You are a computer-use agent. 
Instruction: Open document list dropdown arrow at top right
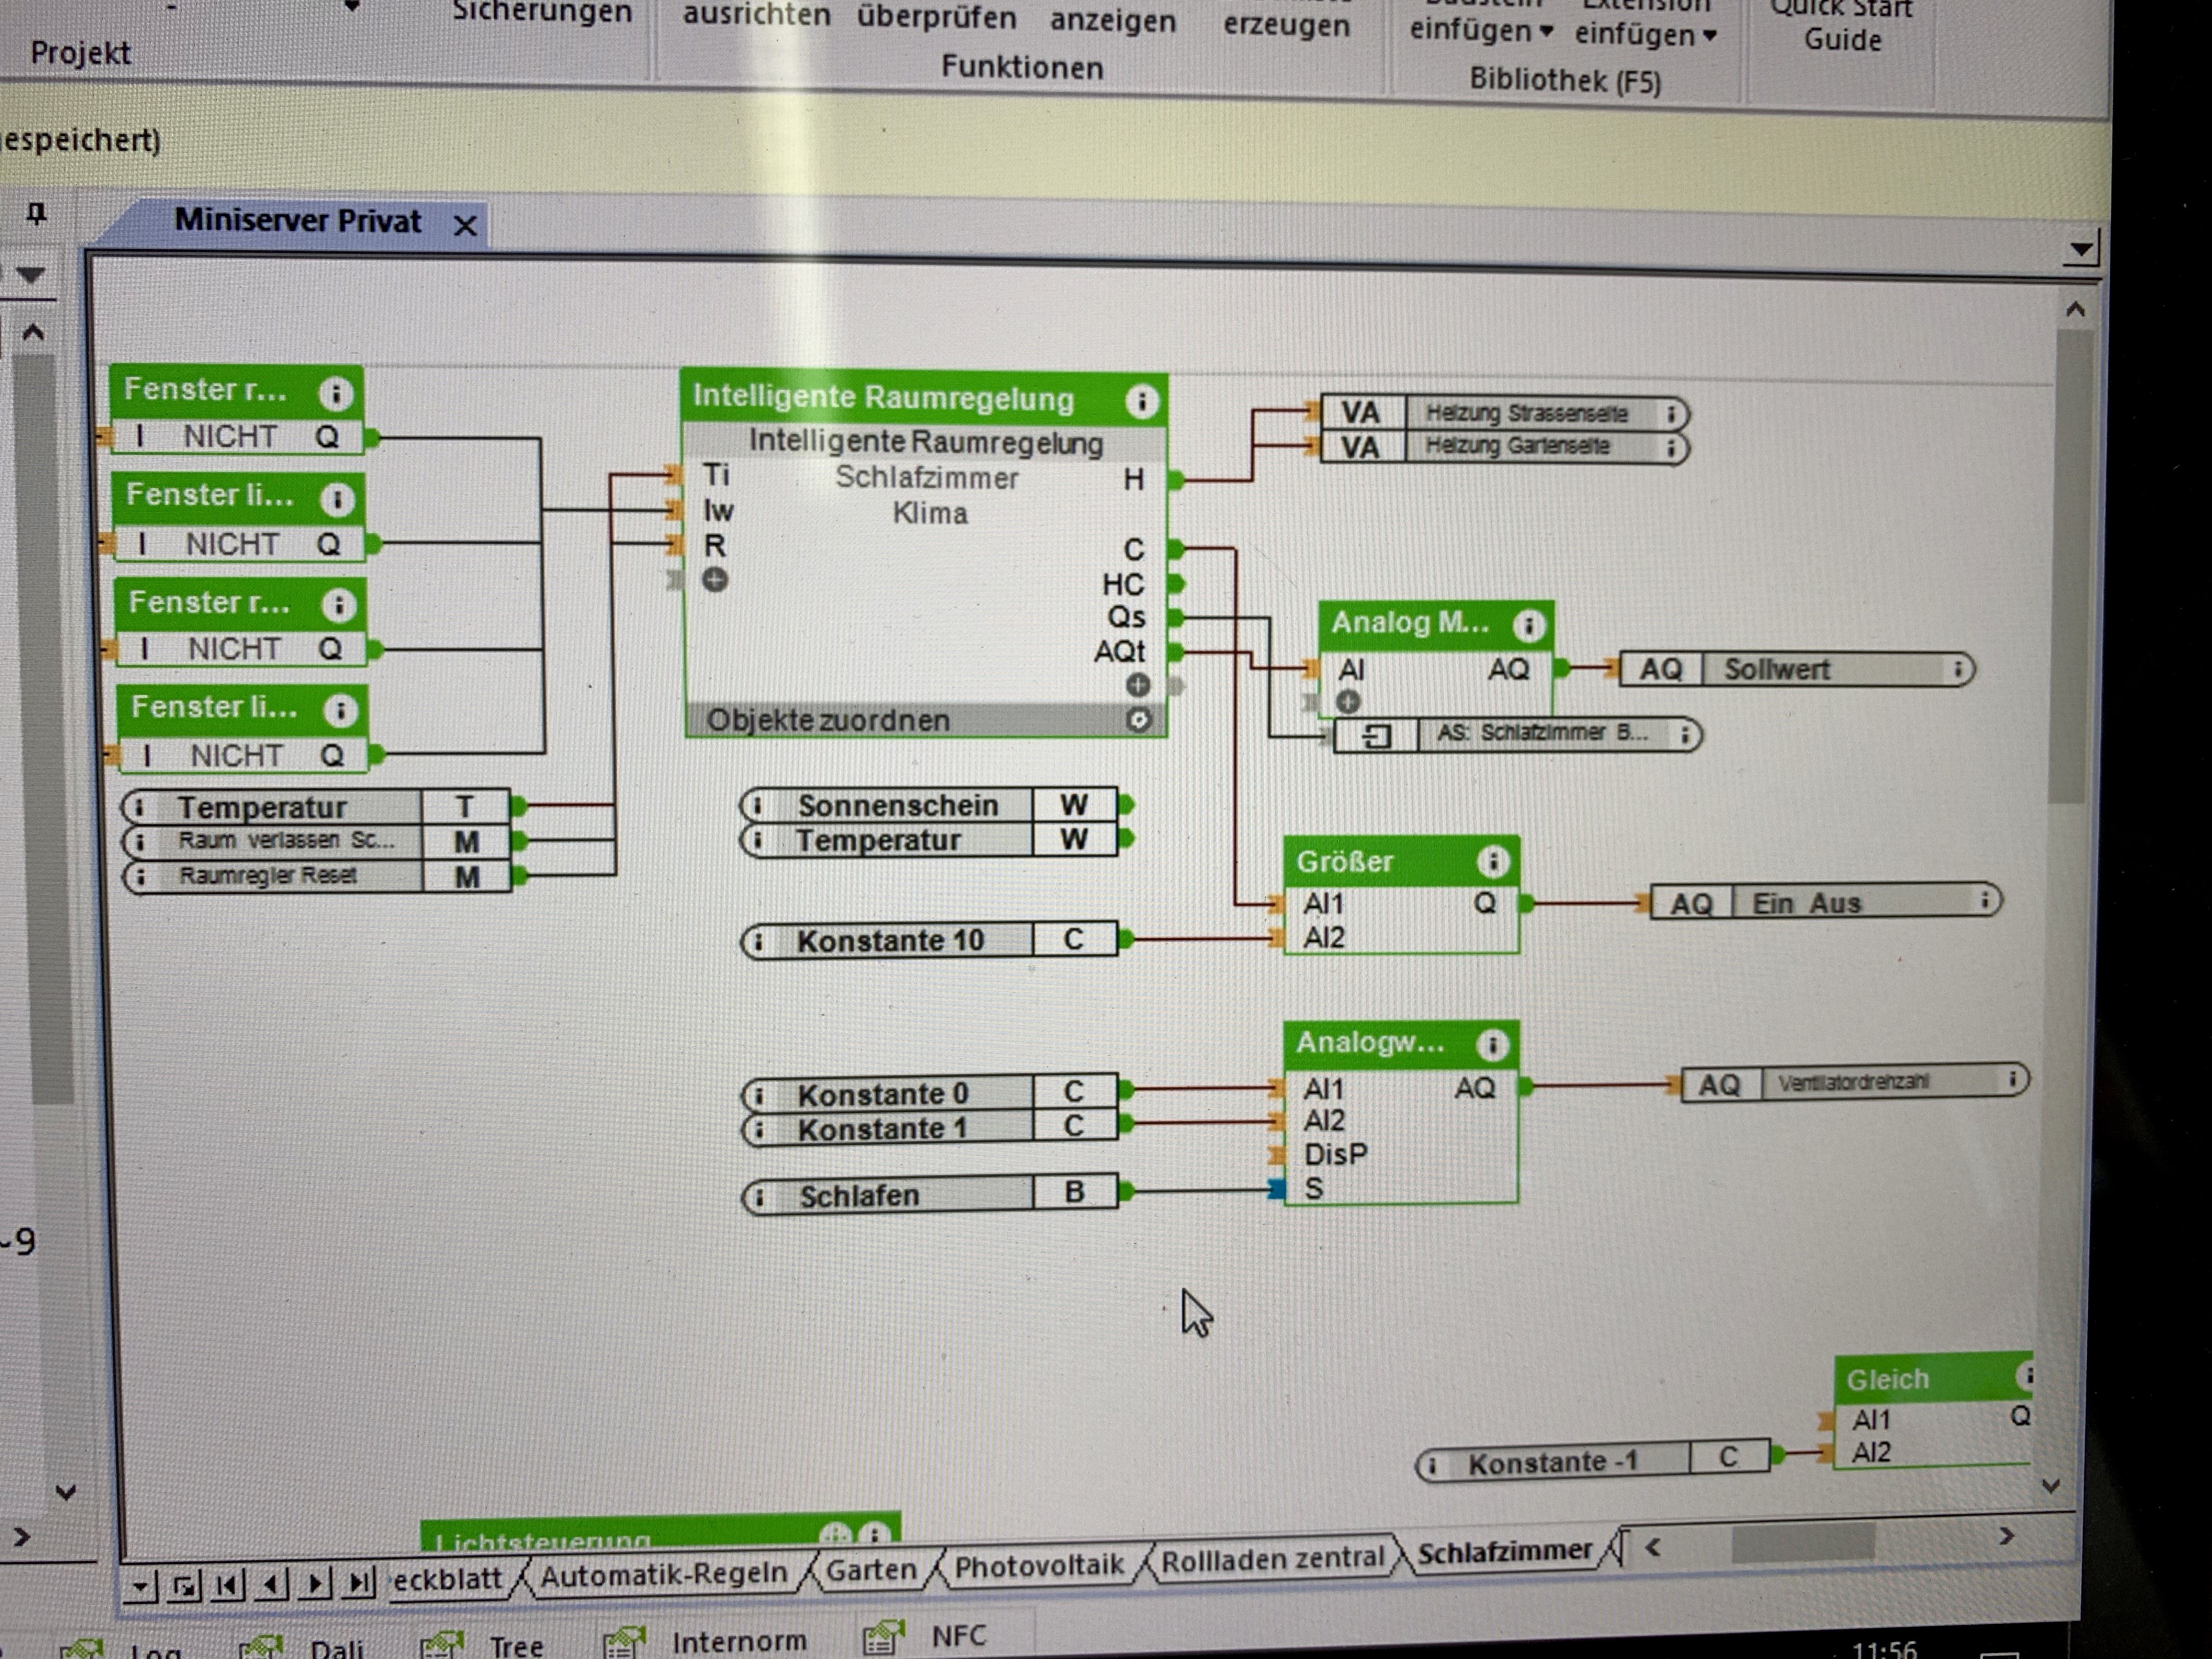tap(2081, 249)
